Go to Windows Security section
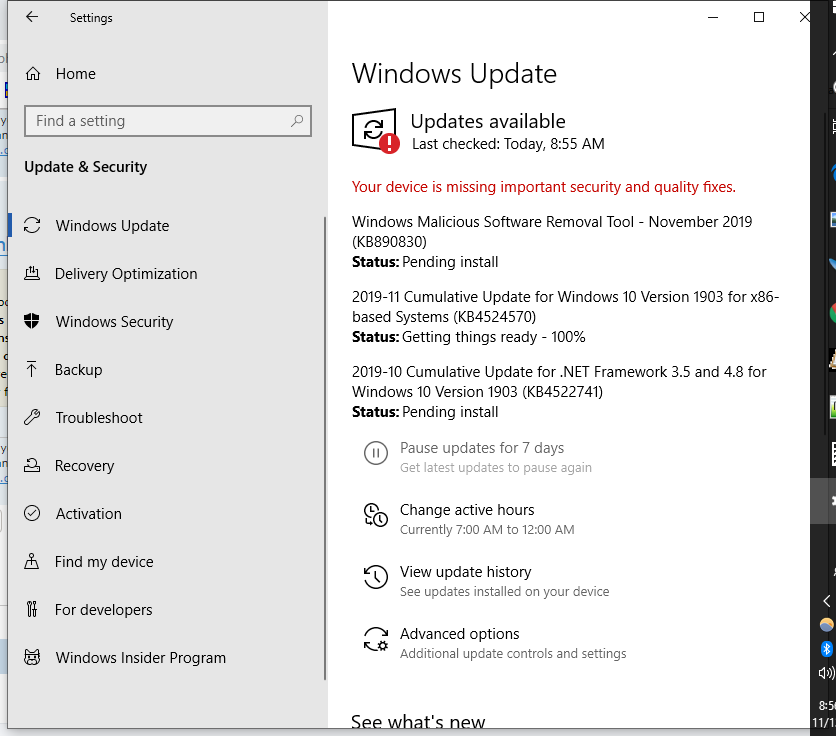 (x=115, y=322)
